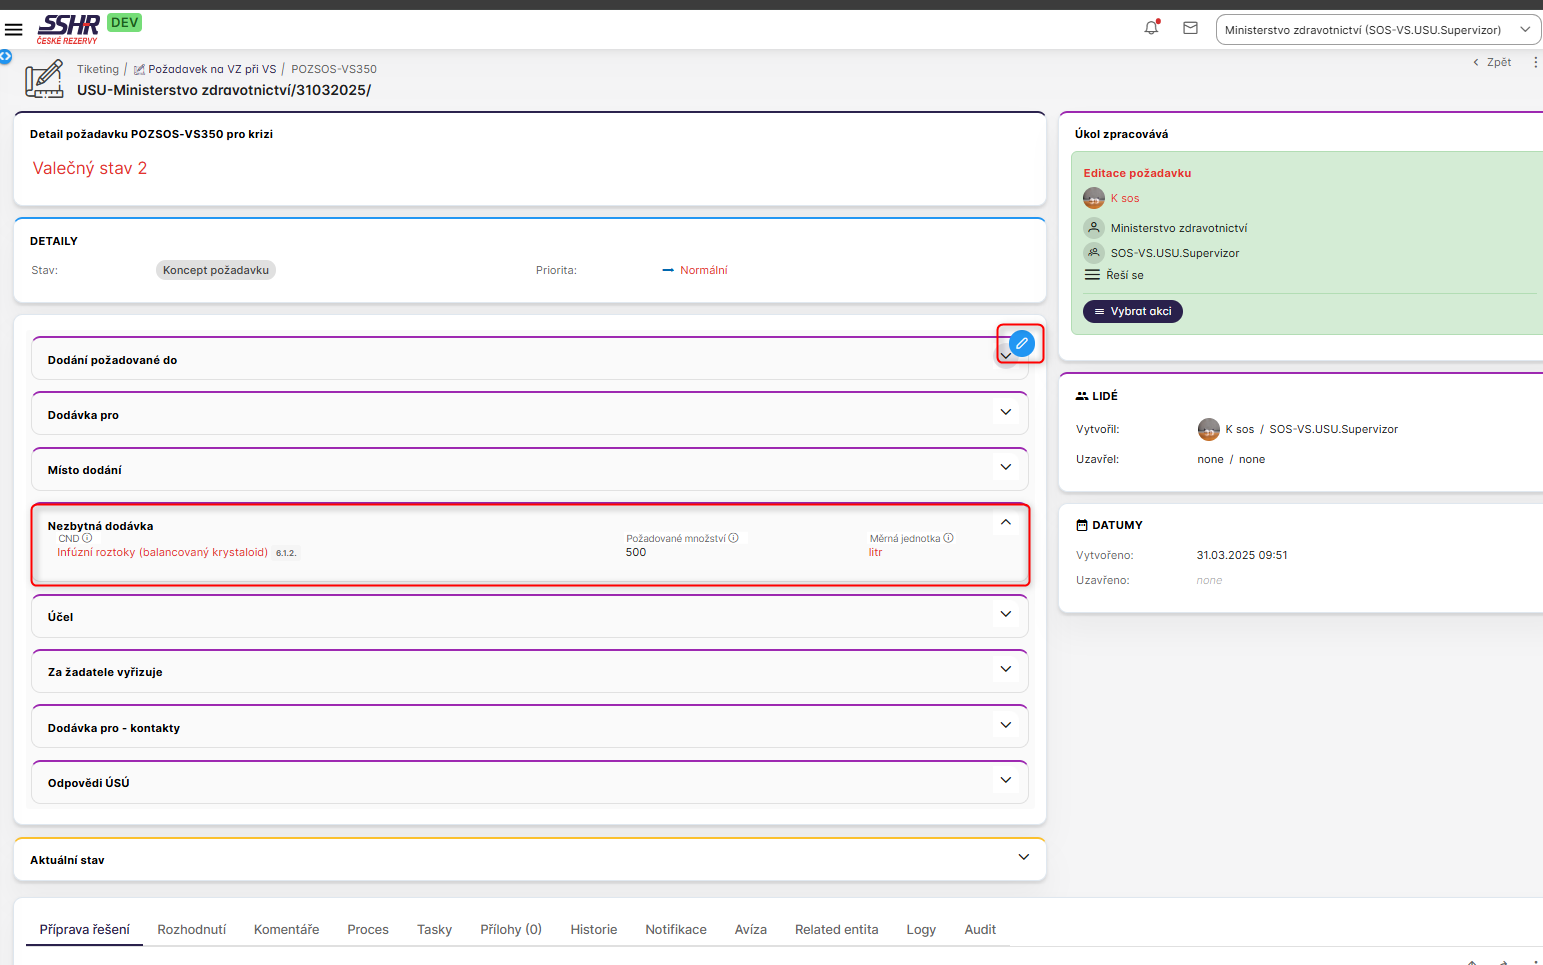Image resolution: width=1543 pixels, height=965 pixels.
Task: Open the mail envelope icon
Action: pyautogui.click(x=1190, y=28)
